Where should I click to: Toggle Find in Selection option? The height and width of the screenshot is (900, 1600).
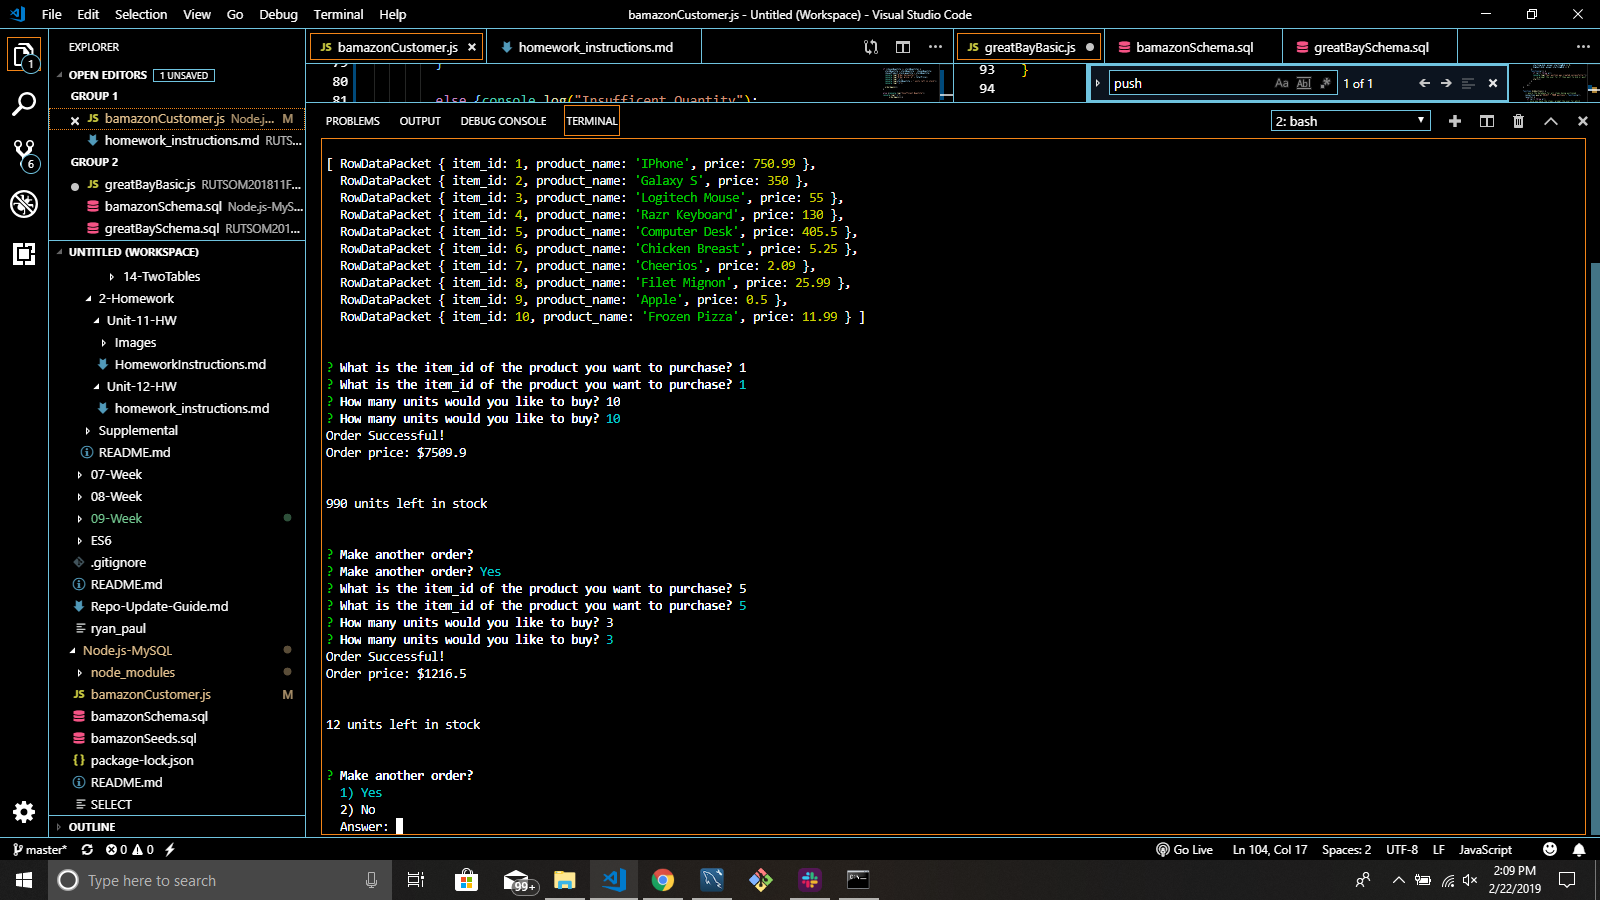point(1468,83)
